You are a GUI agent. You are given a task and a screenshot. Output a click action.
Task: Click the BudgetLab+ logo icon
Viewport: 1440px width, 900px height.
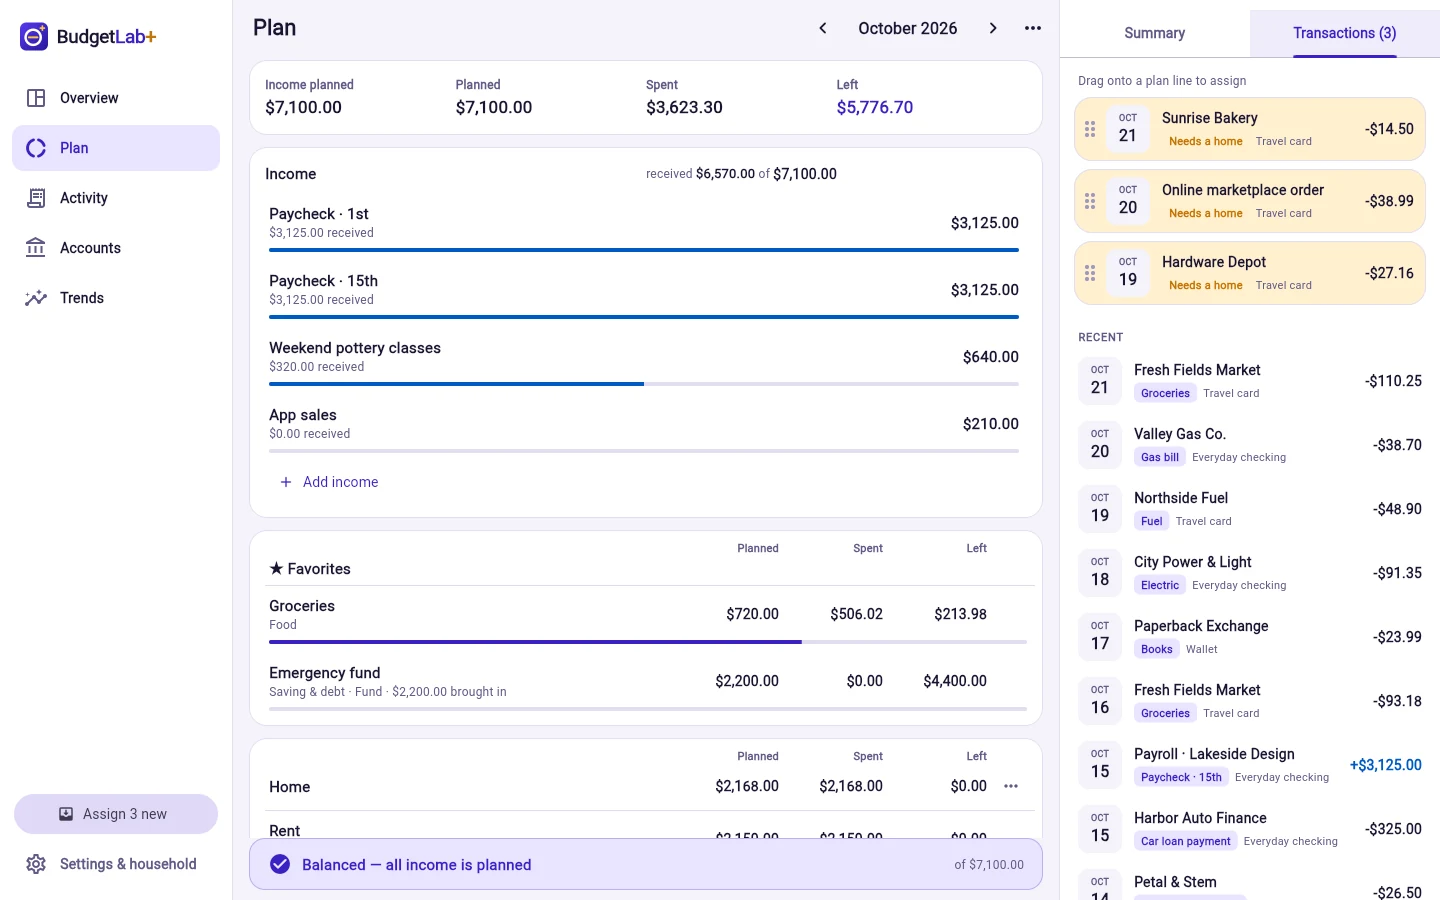[x=34, y=37]
